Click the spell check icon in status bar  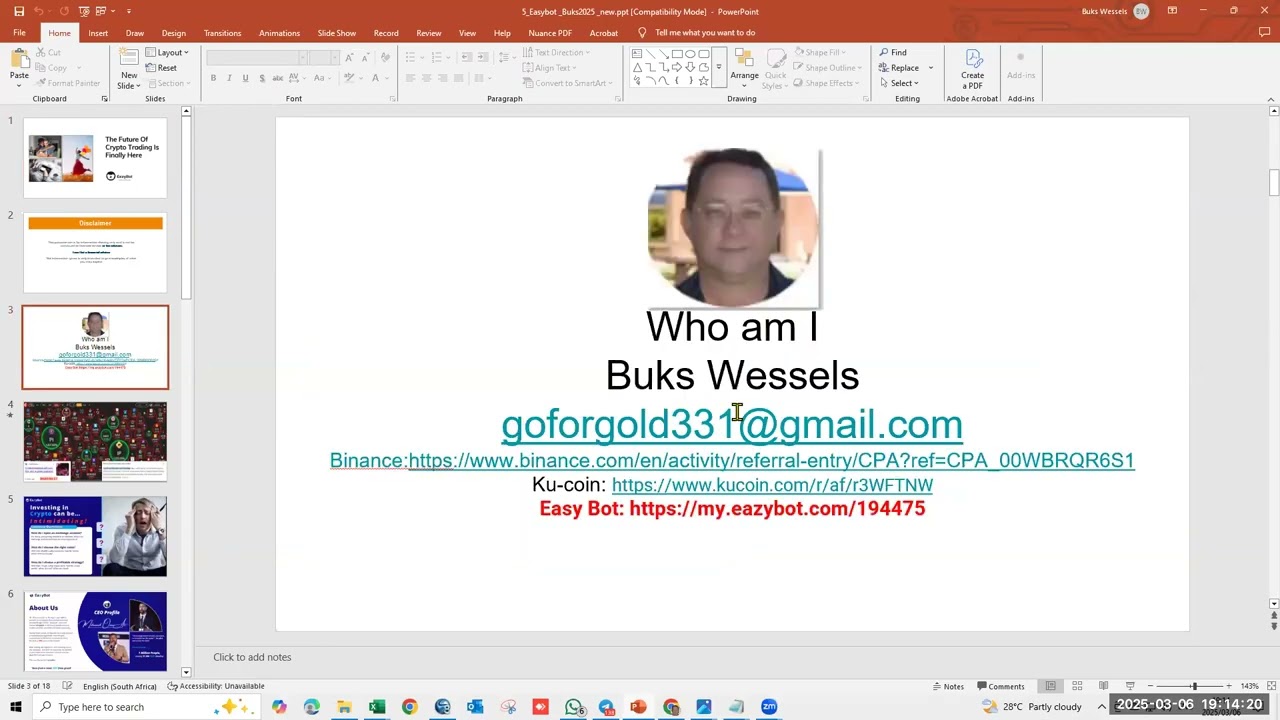pyautogui.click(x=68, y=686)
